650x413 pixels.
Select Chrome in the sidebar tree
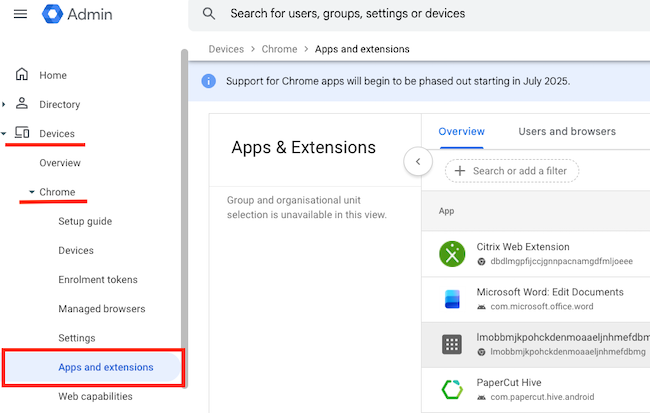[57, 192]
